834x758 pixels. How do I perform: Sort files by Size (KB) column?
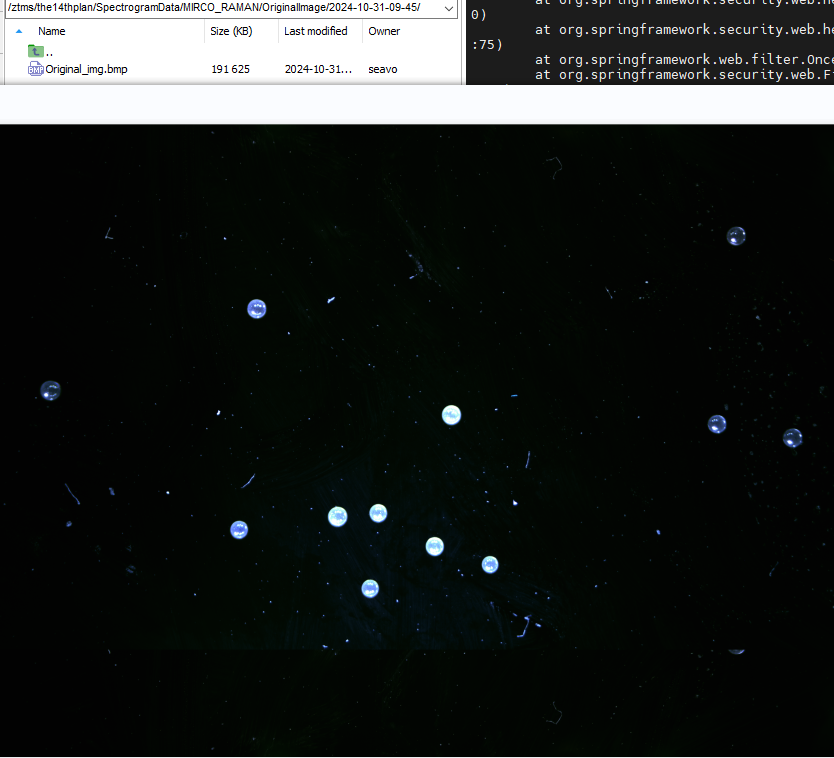[x=231, y=31]
